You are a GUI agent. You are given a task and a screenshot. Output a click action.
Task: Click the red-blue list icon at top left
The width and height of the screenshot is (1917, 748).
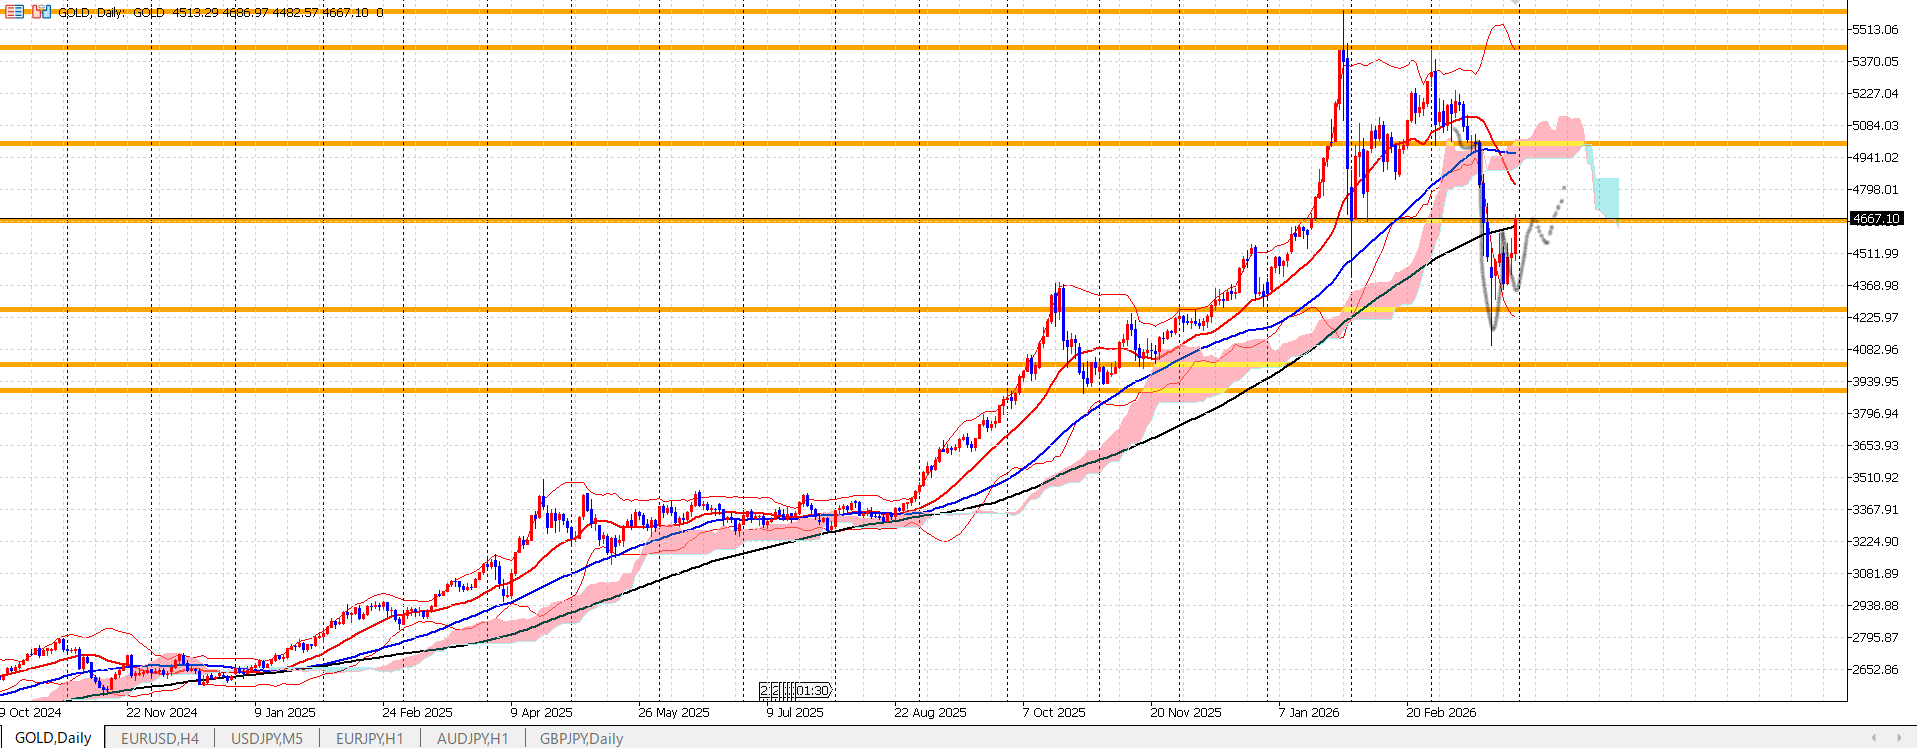tap(14, 12)
